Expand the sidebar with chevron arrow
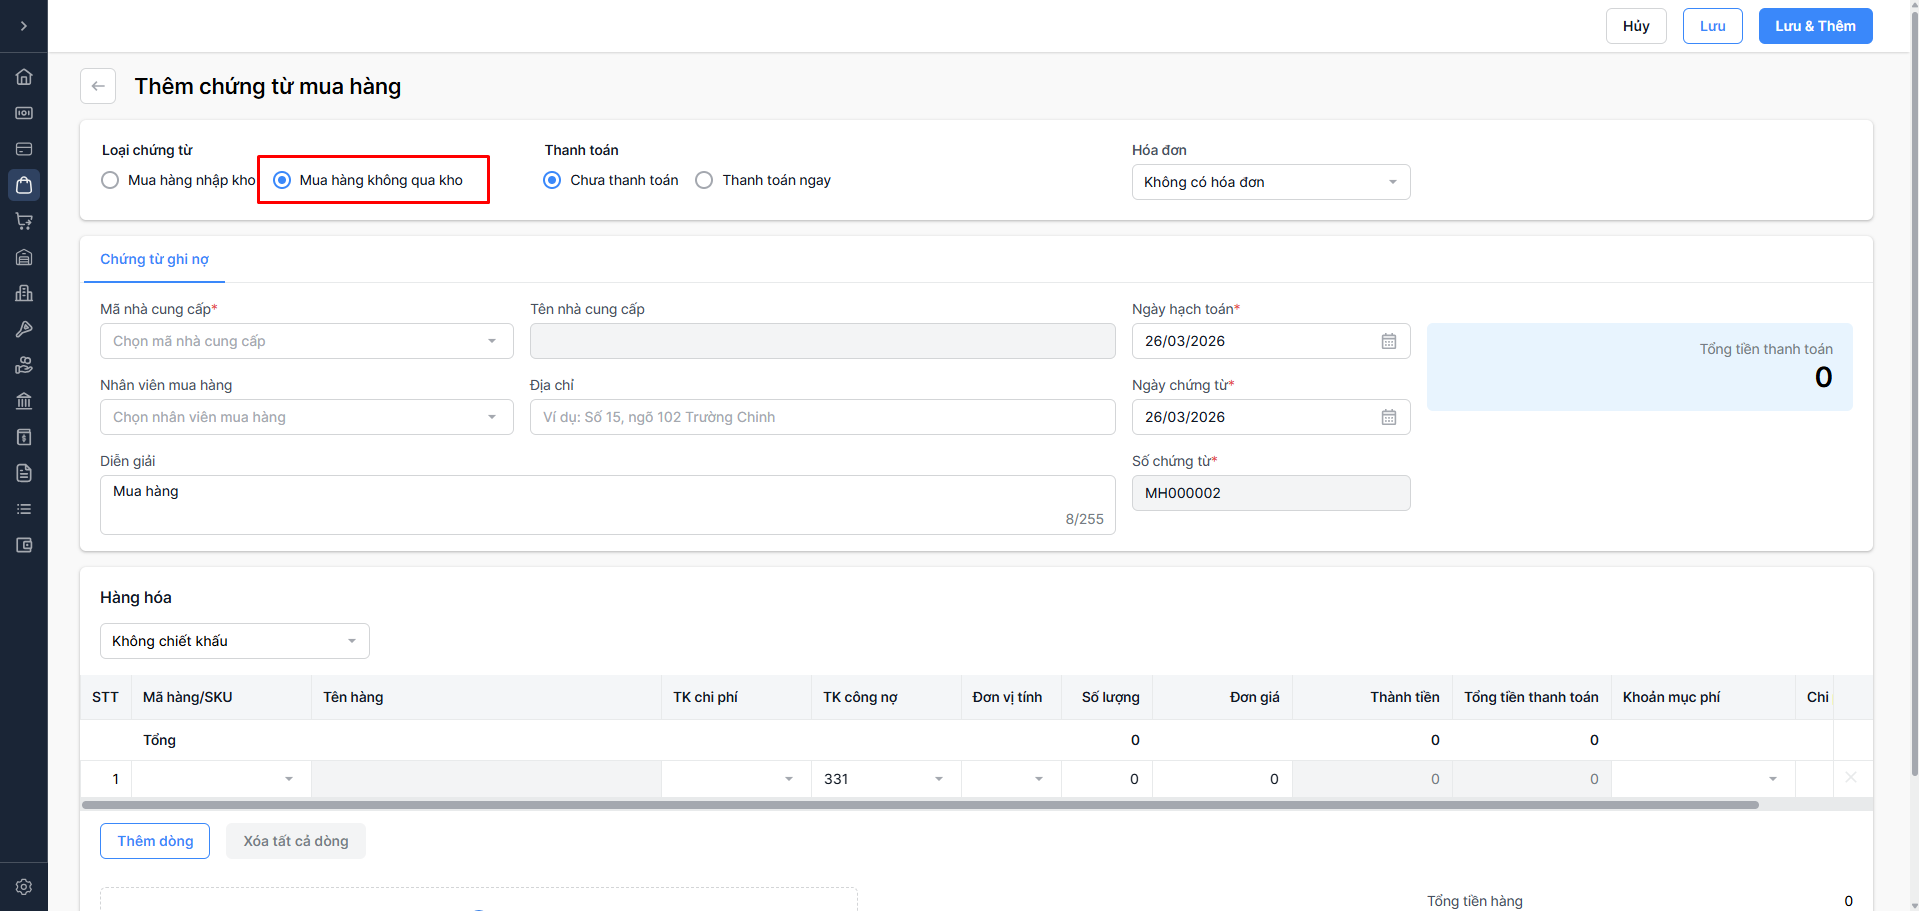The height and width of the screenshot is (911, 1919). [x=24, y=26]
